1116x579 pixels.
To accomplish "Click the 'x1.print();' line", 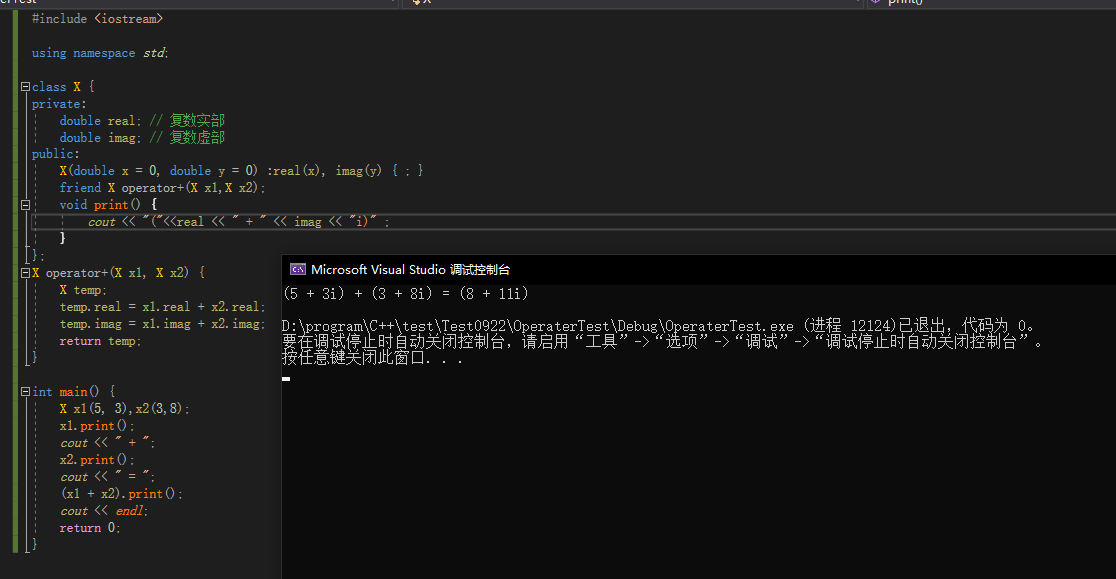I will tap(97, 426).
